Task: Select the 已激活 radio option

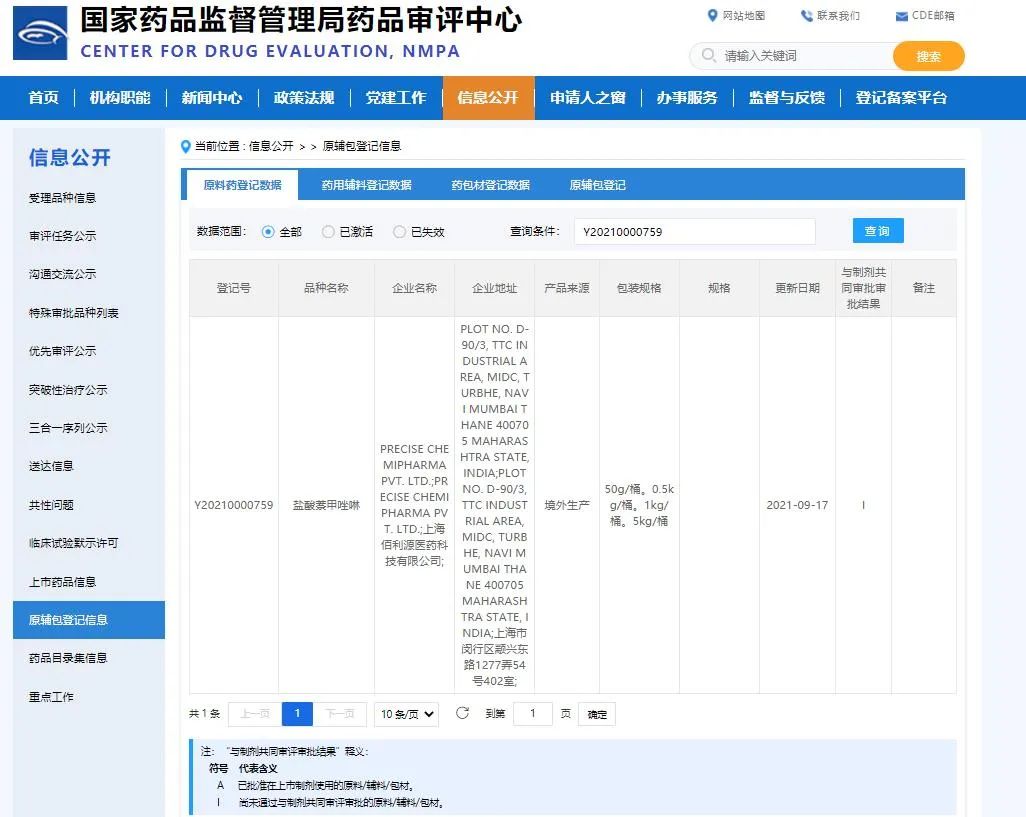Action: click(328, 232)
